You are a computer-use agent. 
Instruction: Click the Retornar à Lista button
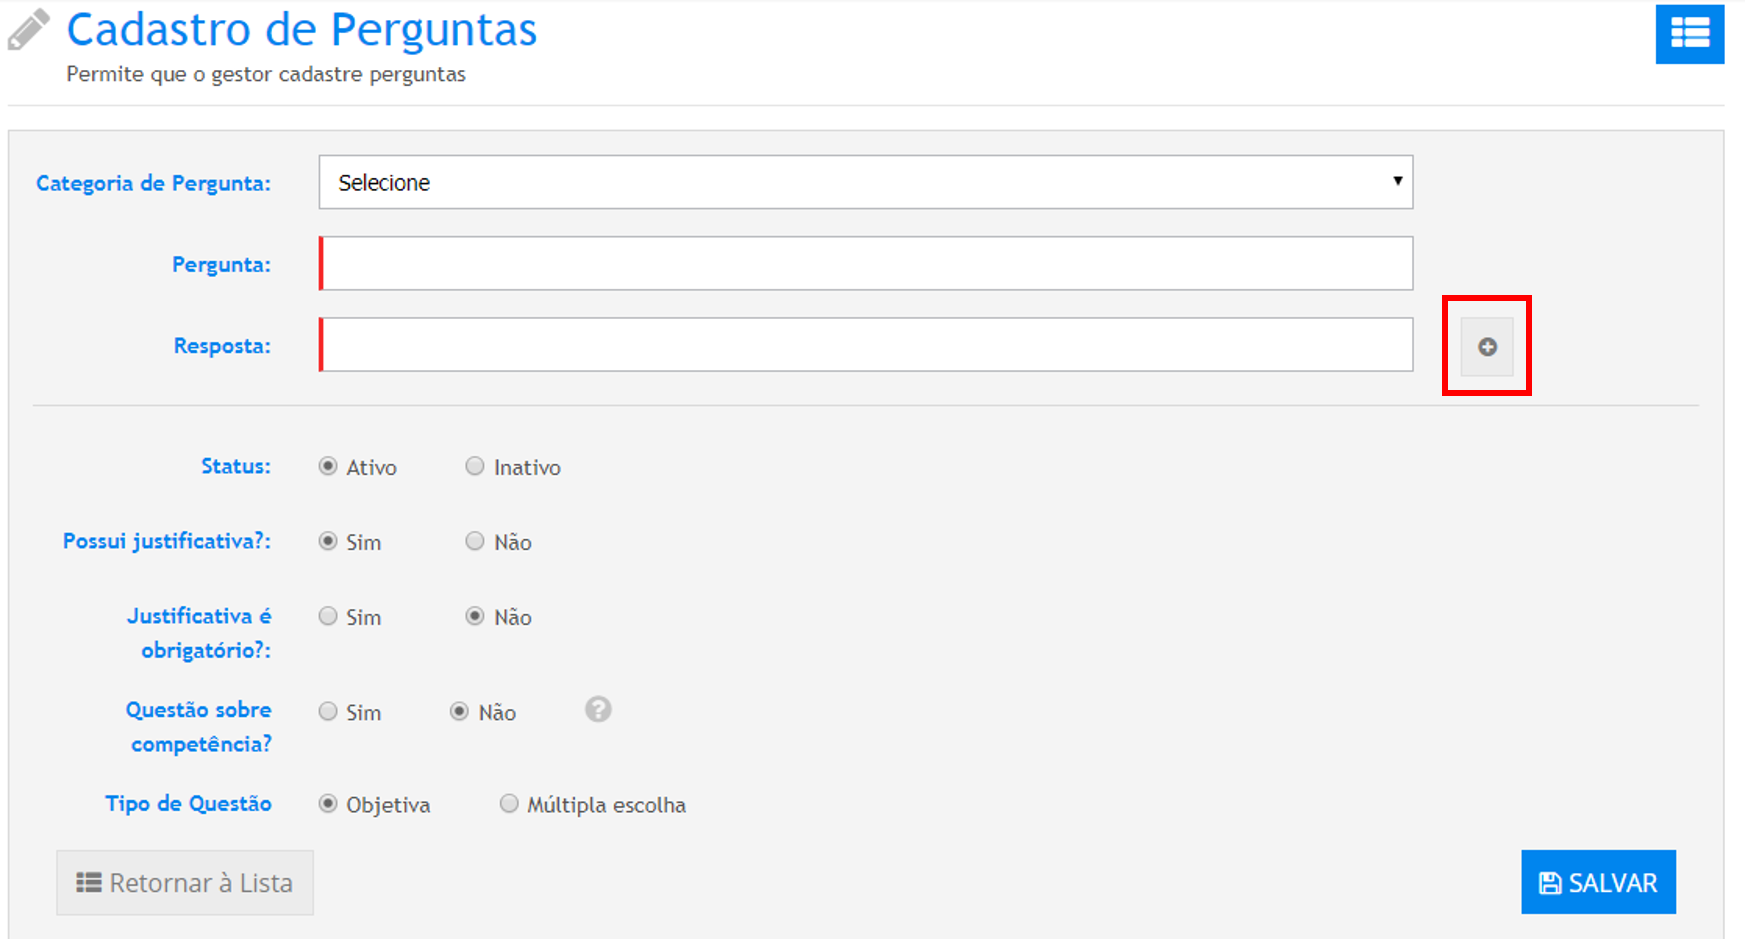pos(185,883)
